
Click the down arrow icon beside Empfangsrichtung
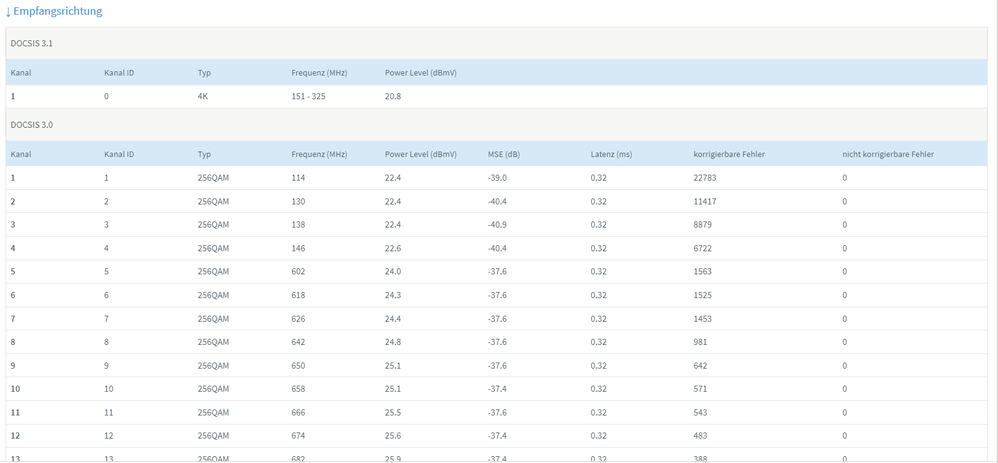pos(8,12)
